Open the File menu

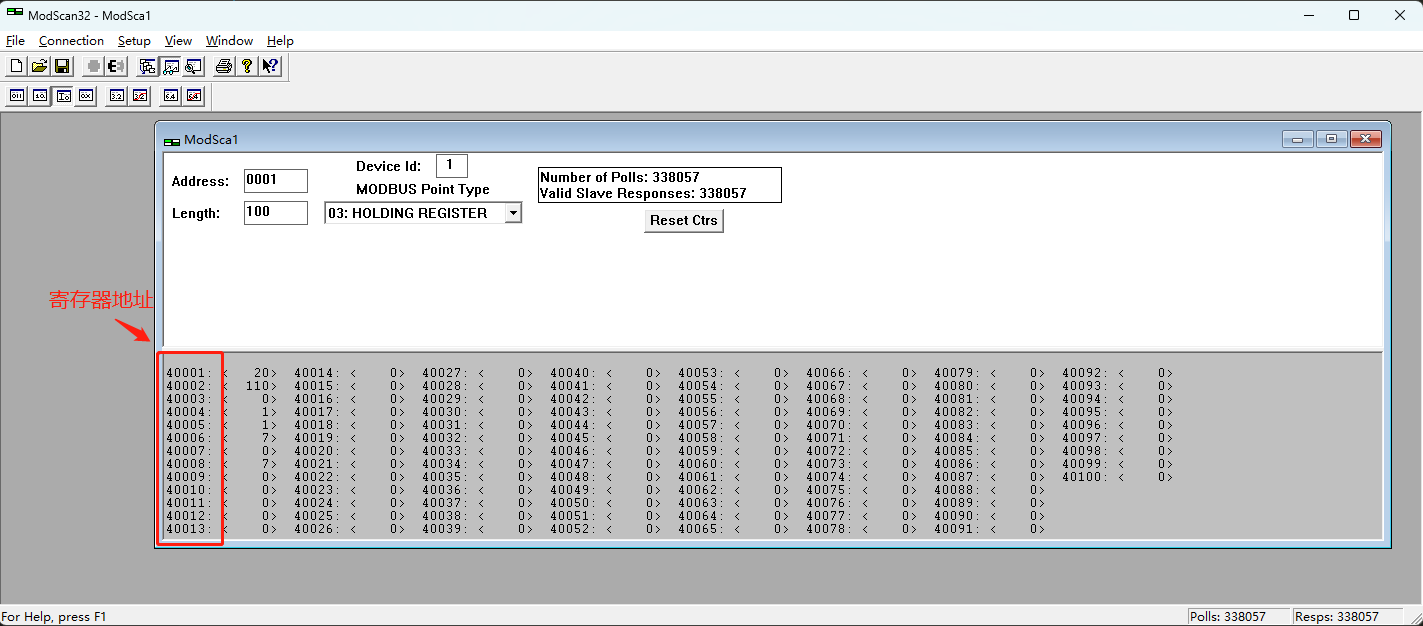[15, 41]
